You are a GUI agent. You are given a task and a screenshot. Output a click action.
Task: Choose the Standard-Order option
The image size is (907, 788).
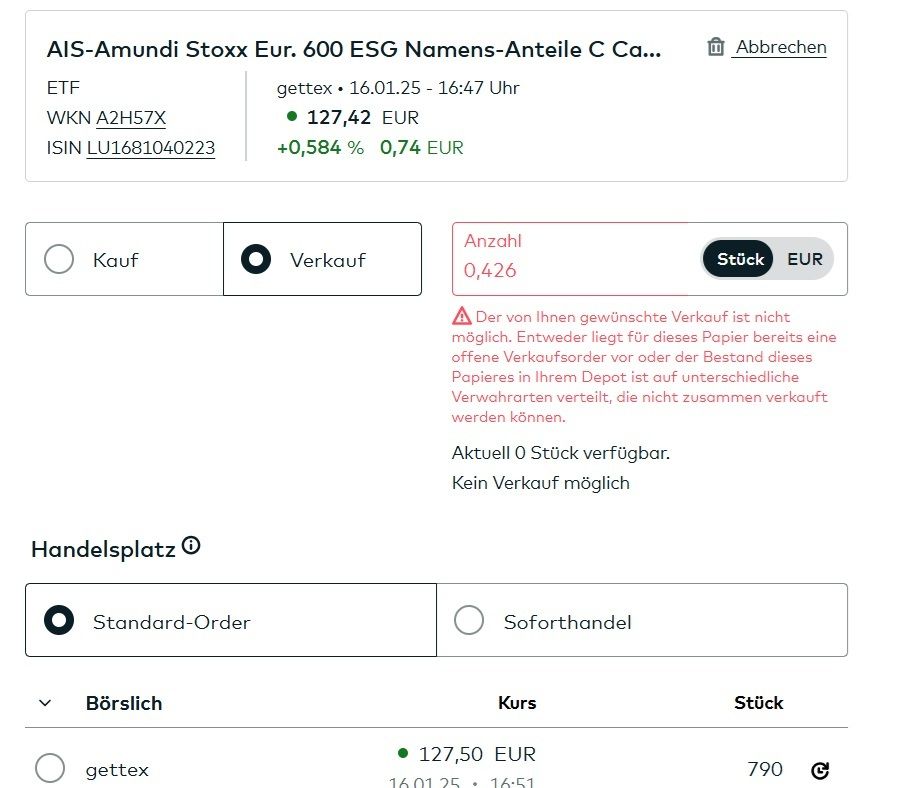click(60, 621)
